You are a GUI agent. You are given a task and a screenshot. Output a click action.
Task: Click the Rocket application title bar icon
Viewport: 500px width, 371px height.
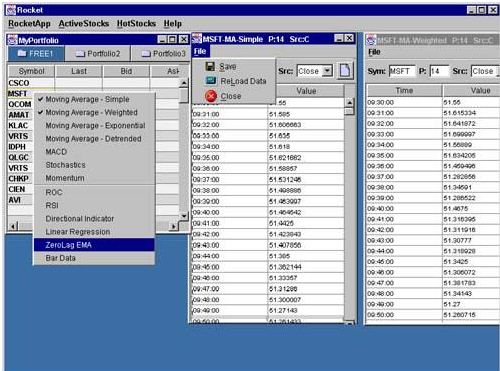click(11, 10)
